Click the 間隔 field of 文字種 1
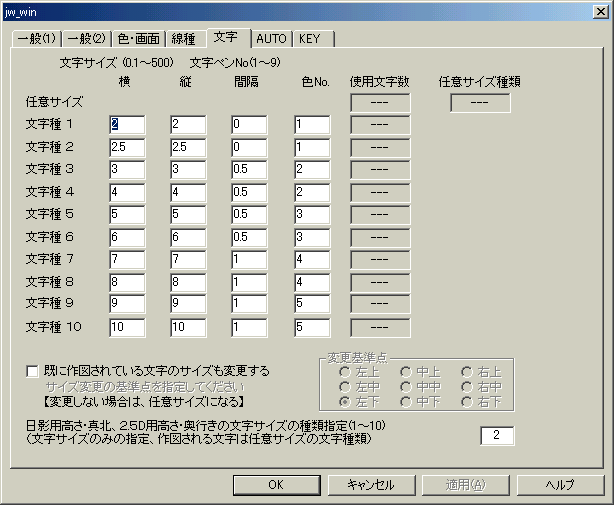This screenshot has width=614, height=505. click(x=249, y=125)
